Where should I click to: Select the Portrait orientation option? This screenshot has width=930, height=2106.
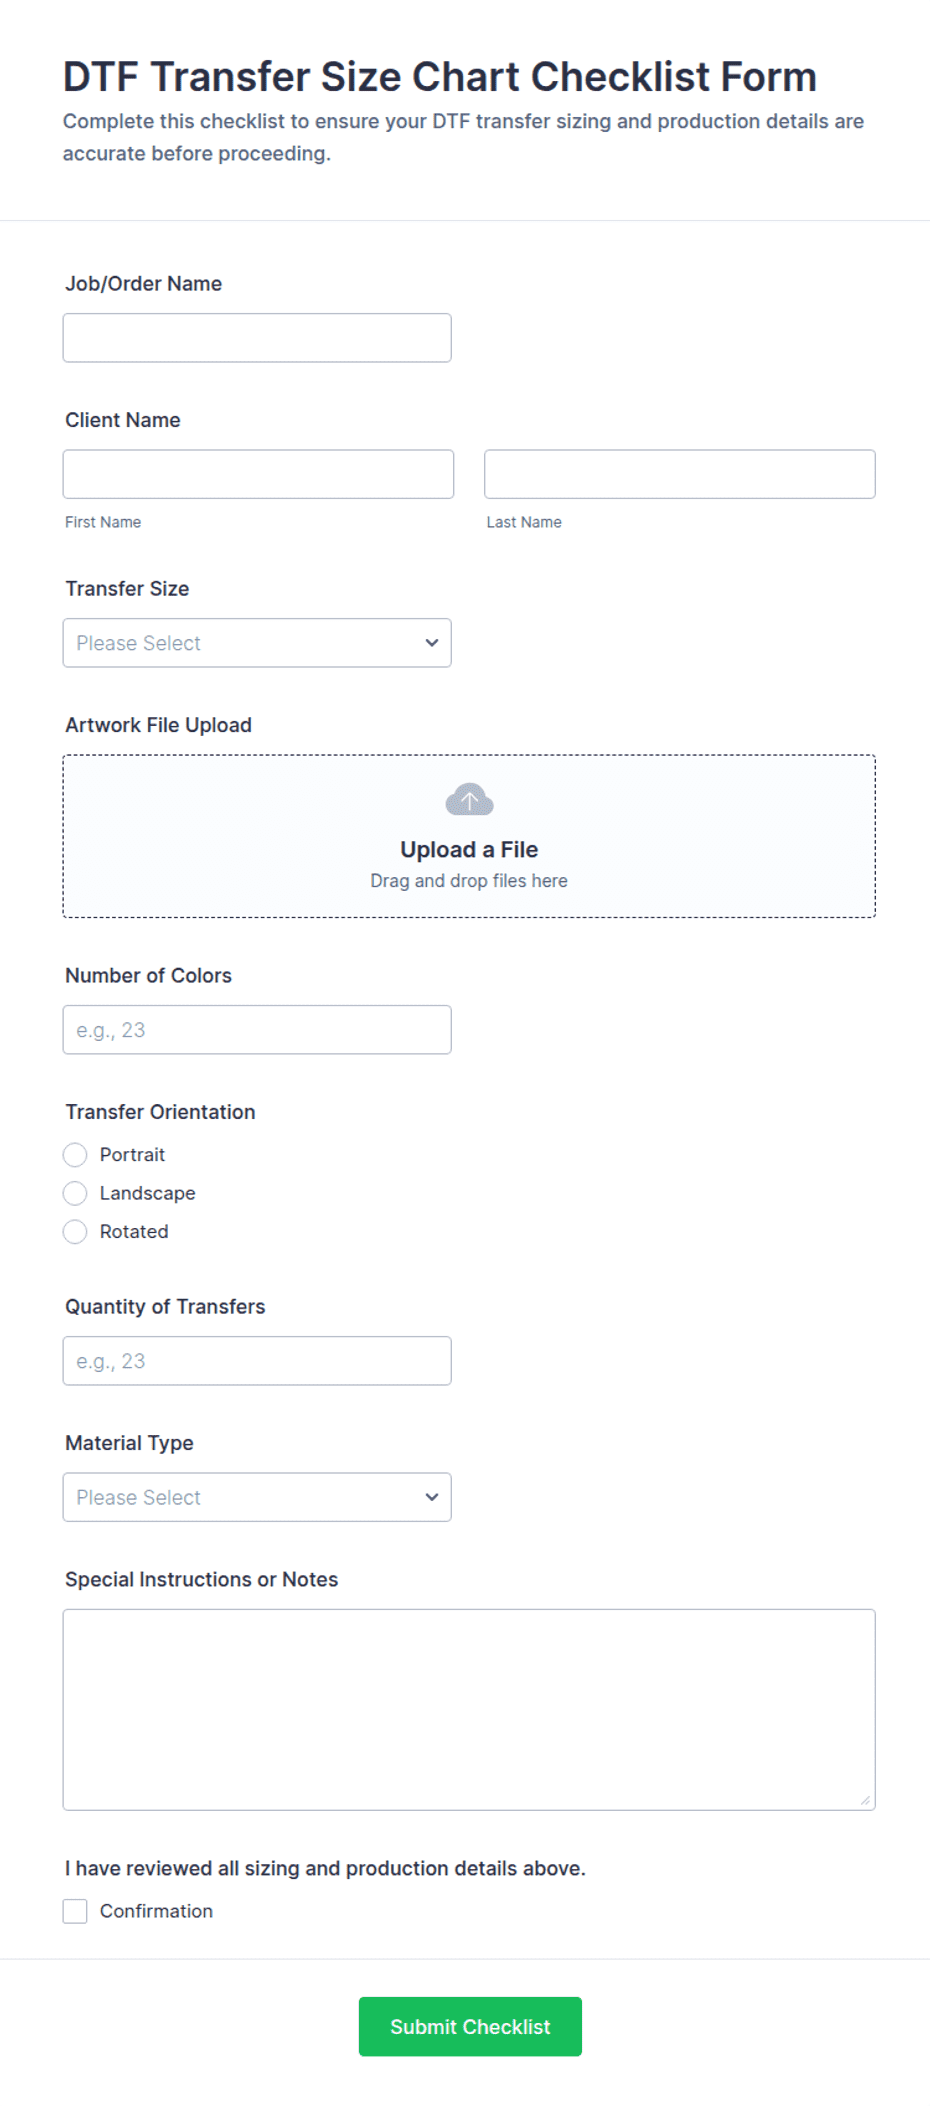pos(75,1155)
